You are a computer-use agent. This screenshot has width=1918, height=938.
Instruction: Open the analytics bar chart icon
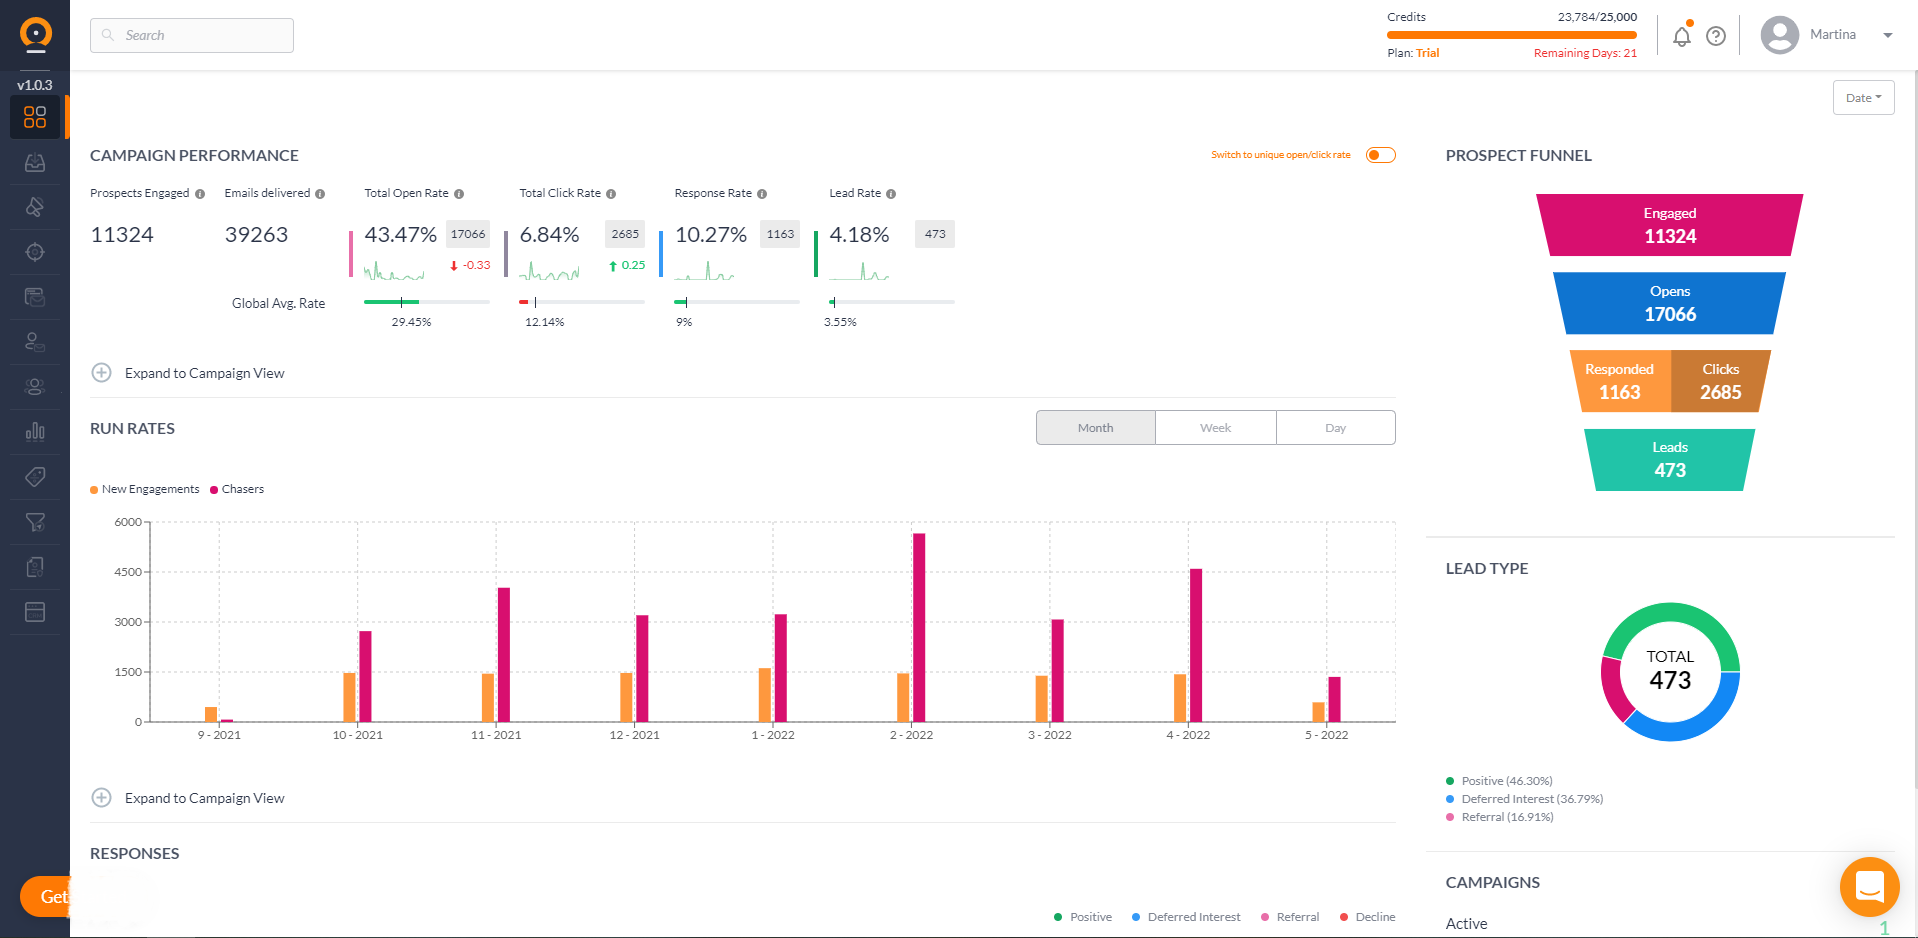35,431
